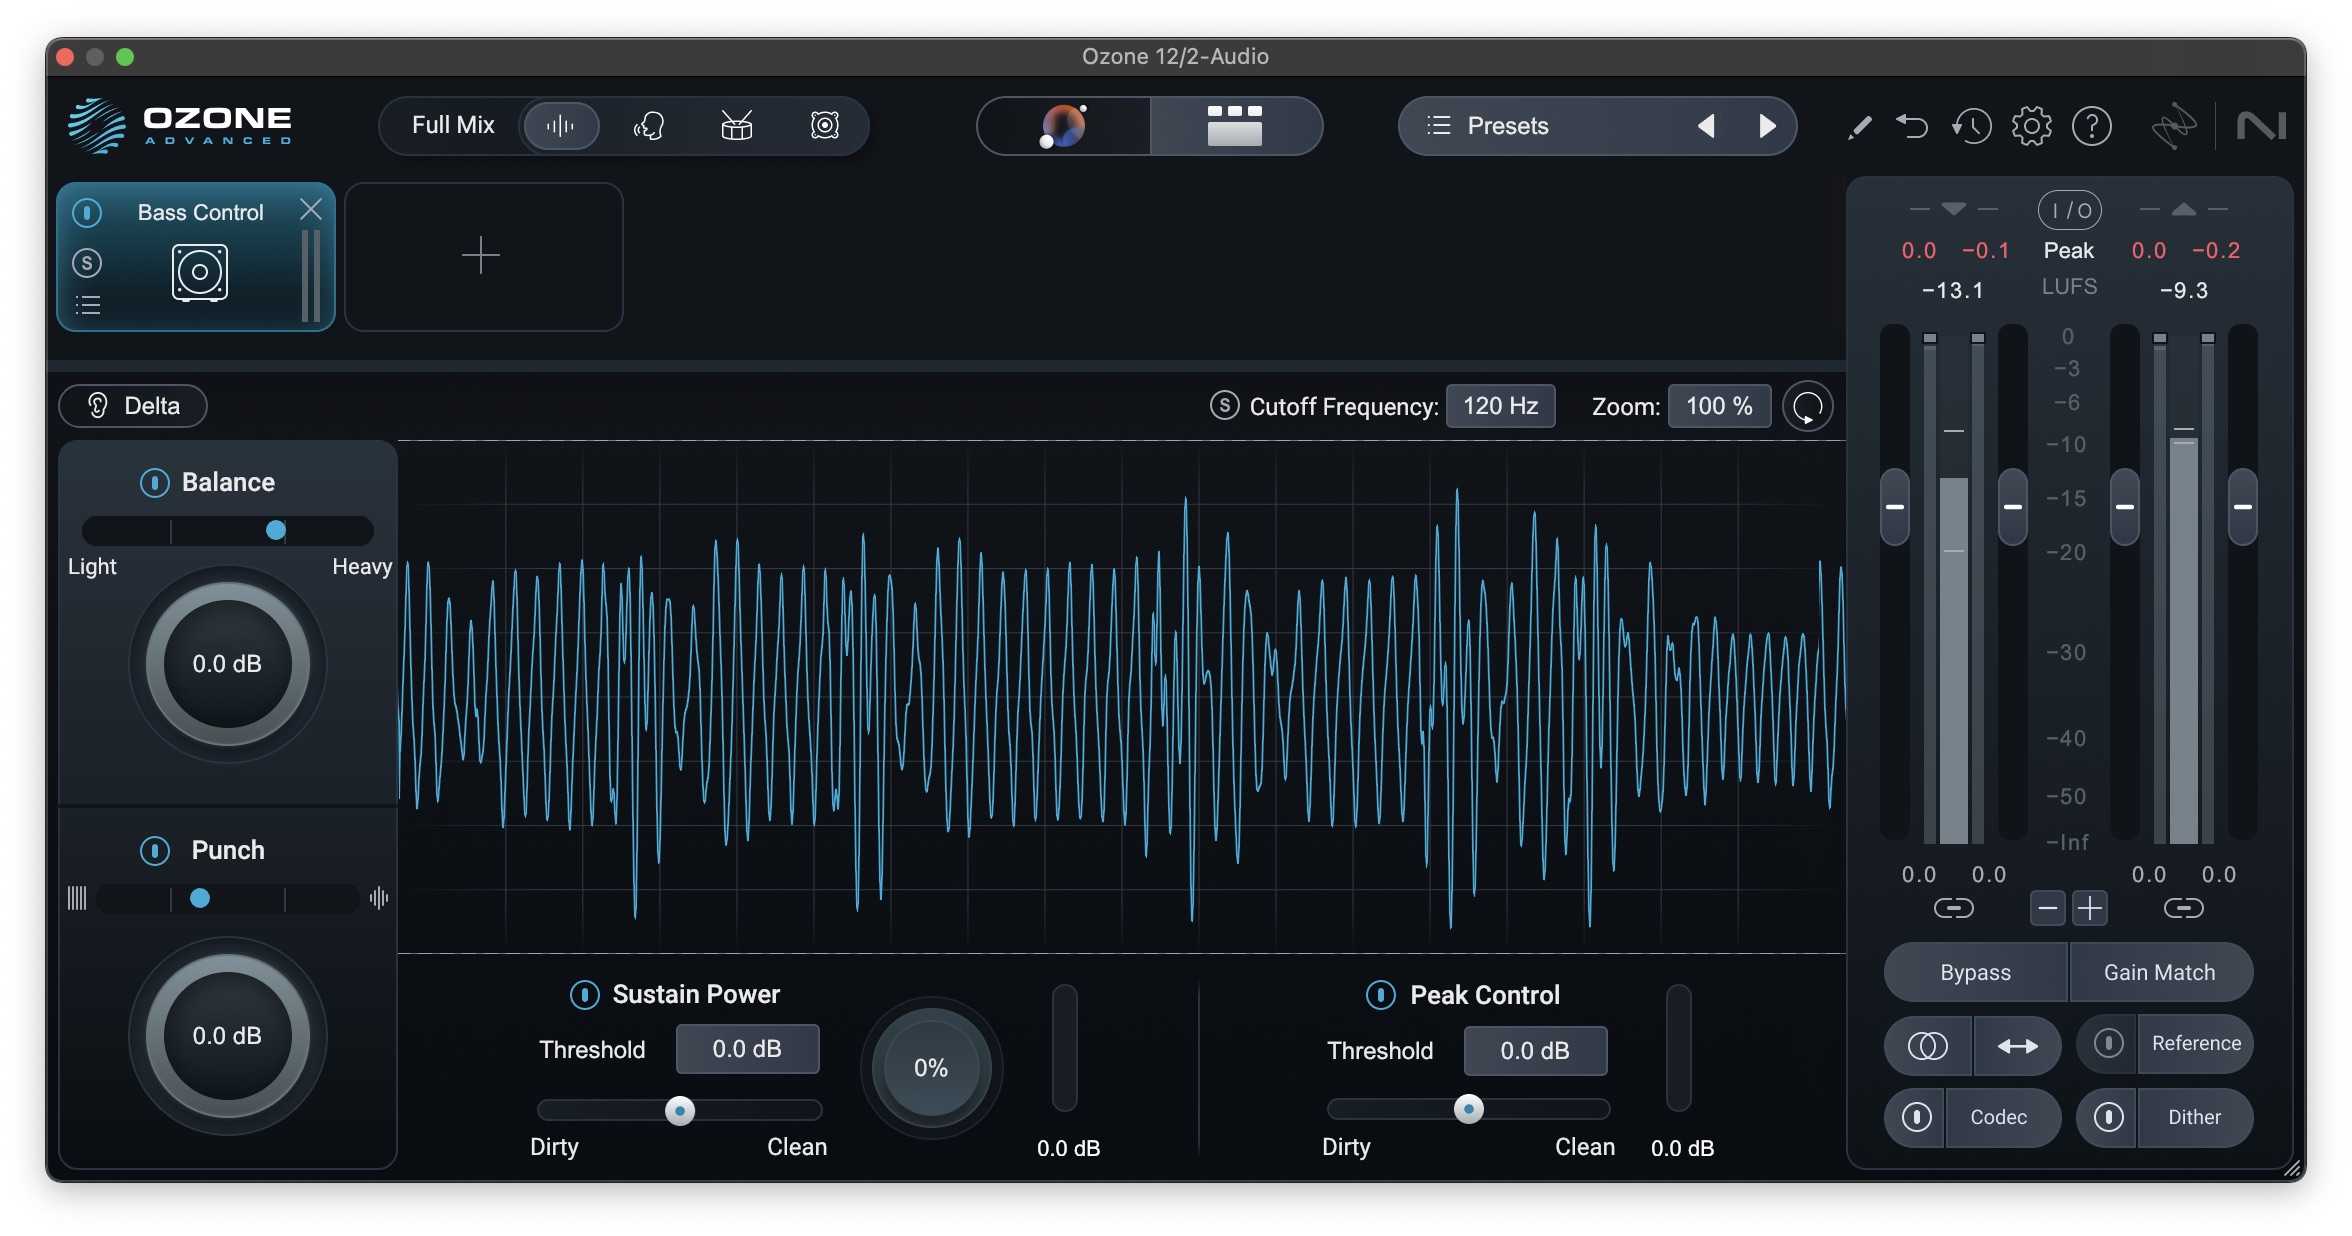Toggle Reference power button
2352x1236 pixels.
[x=2108, y=1044]
